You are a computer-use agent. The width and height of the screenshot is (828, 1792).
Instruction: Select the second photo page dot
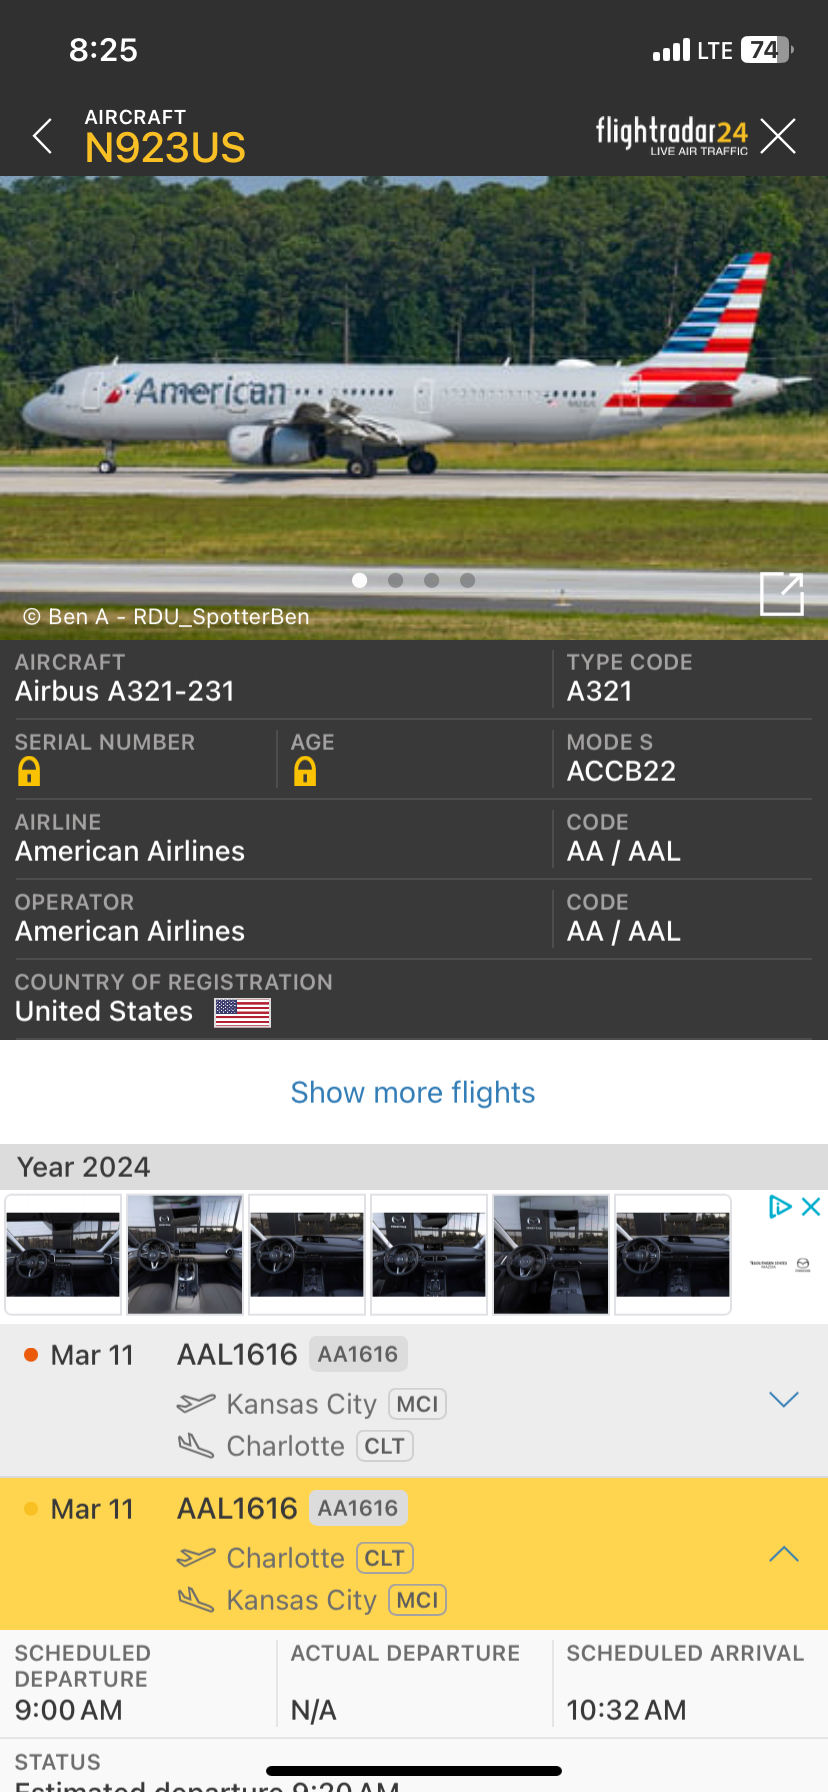(396, 580)
